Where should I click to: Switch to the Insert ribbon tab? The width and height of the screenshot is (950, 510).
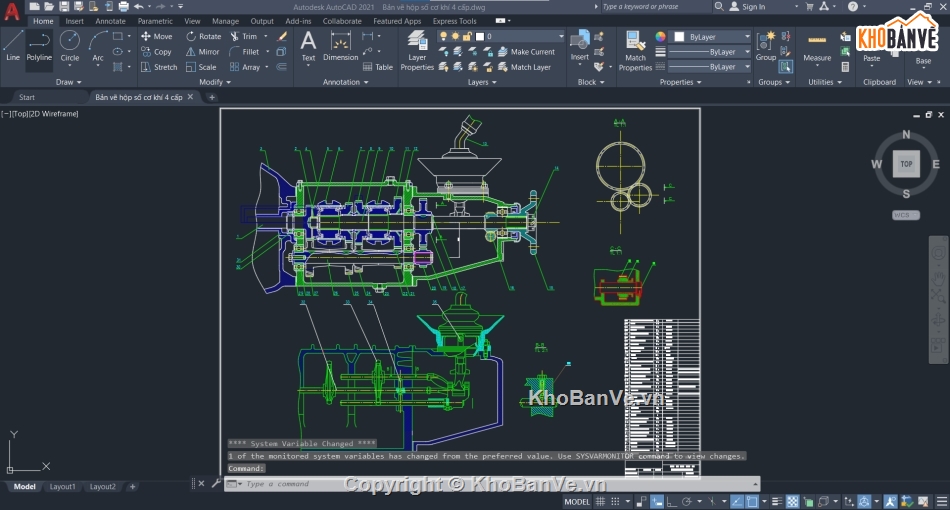click(x=75, y=21)
